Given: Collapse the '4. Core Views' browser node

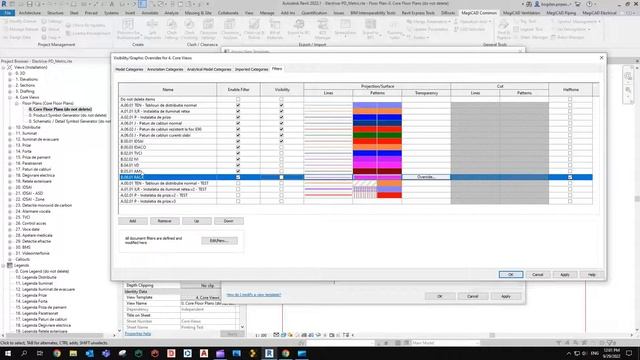Looking at the screenshot, I should 10,97.
